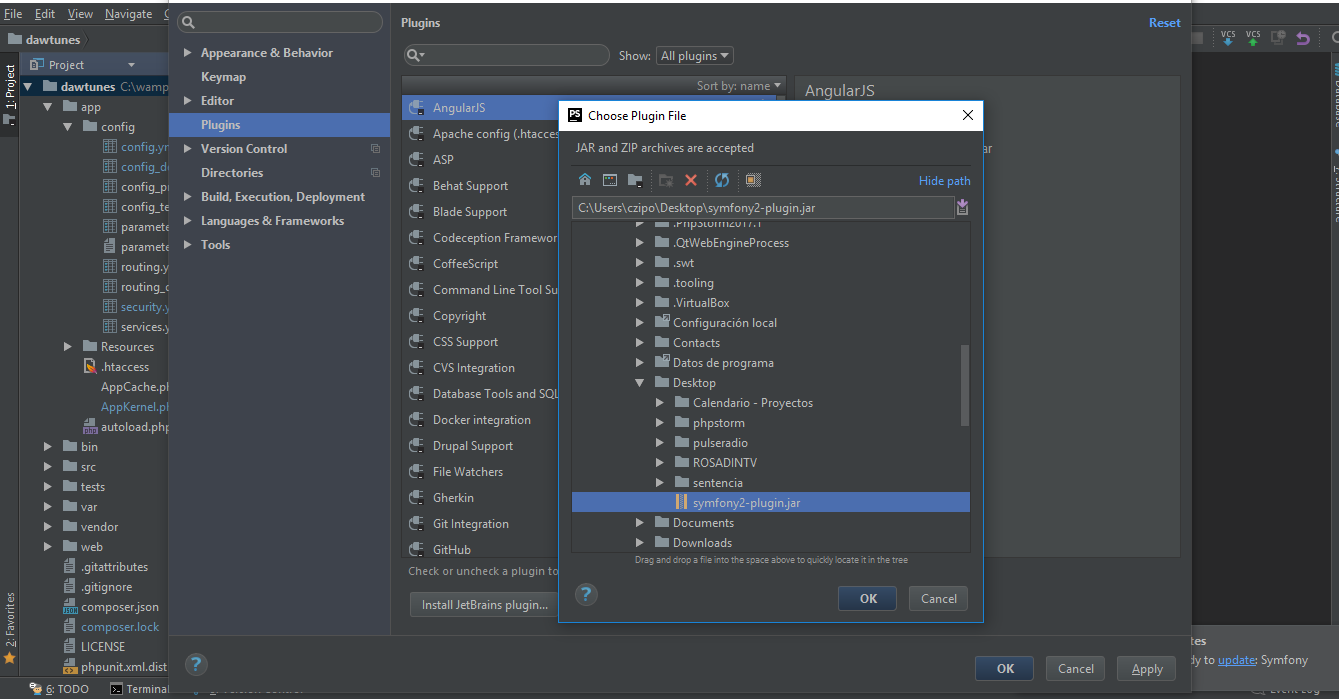Click Install JetBrains plugin button

tap(485, 604)
